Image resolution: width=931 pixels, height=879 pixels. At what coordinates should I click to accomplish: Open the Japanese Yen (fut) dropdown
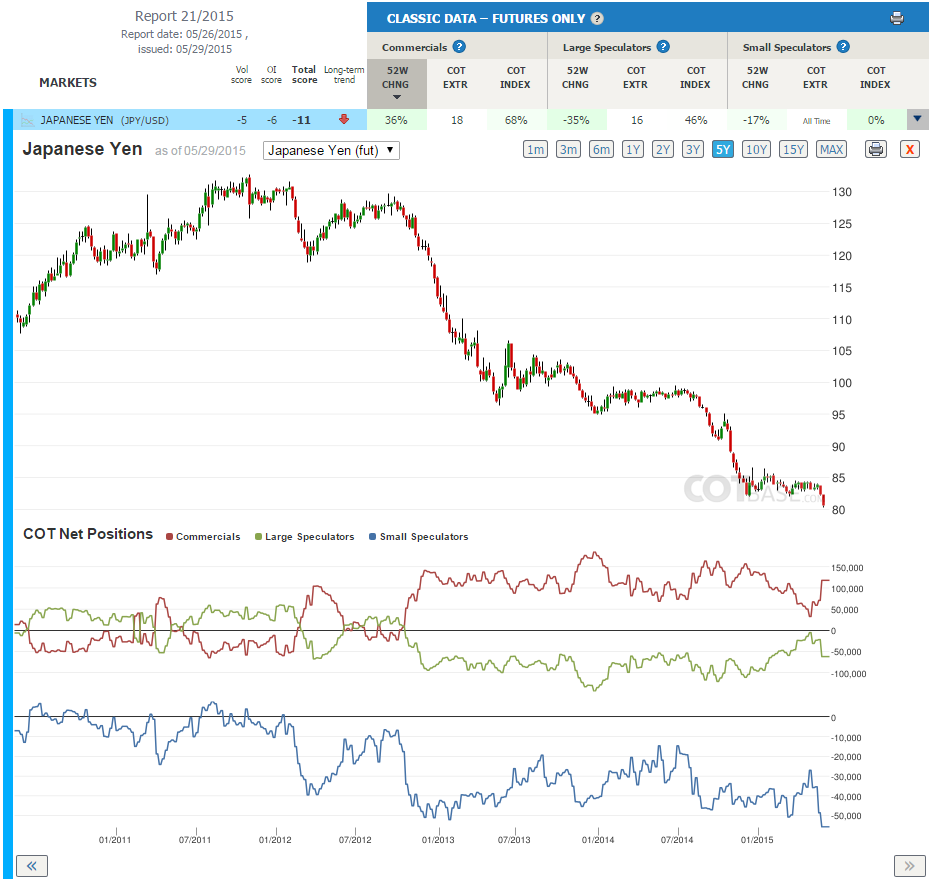pyautogui.click(x=331, y=150)
